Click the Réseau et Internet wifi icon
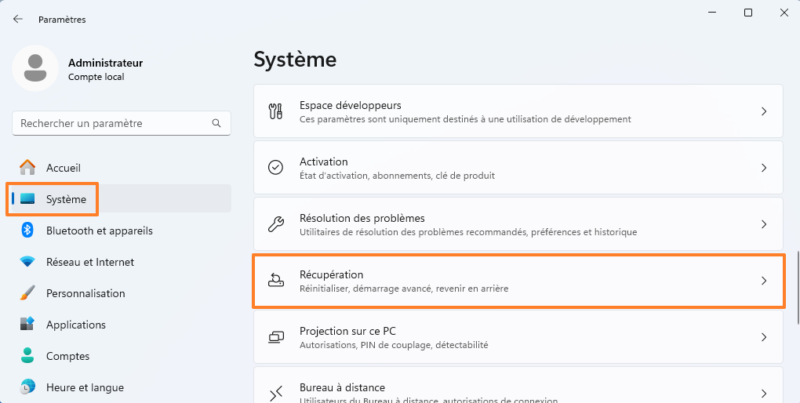 (x=28, y=262)
